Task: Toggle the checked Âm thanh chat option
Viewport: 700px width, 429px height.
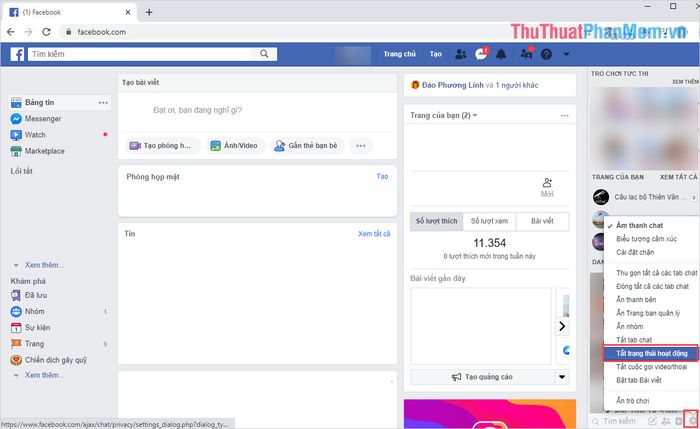Action: tap(642, 224)
